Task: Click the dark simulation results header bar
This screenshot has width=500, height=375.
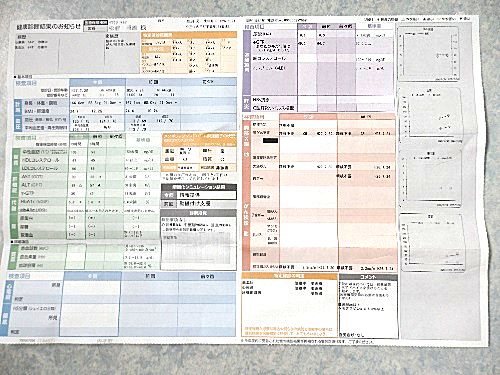Action: tap(199, 187)
